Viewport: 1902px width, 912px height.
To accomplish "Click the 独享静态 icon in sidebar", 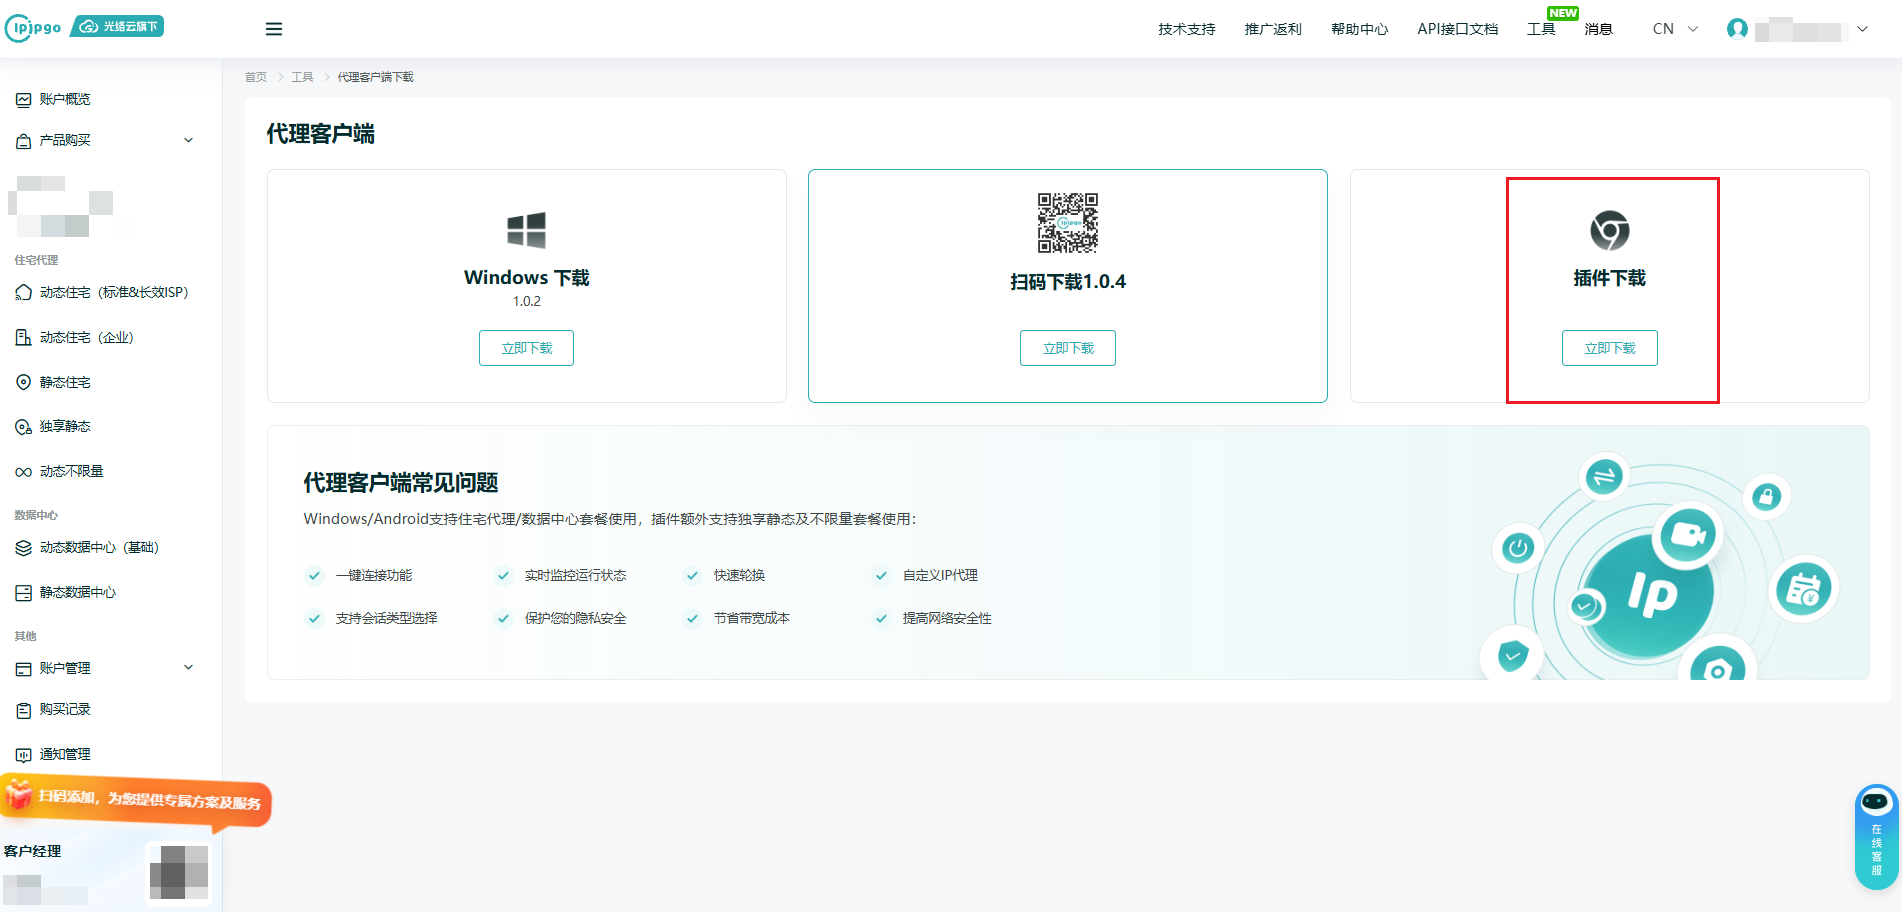I will pyautogui.click(x=23, y=427).
